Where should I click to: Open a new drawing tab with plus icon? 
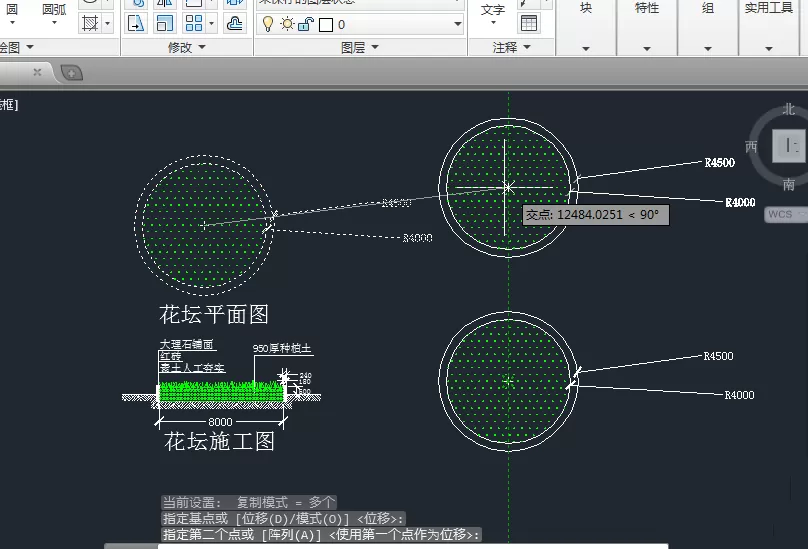pyautogui.click(x=72, y=73)
